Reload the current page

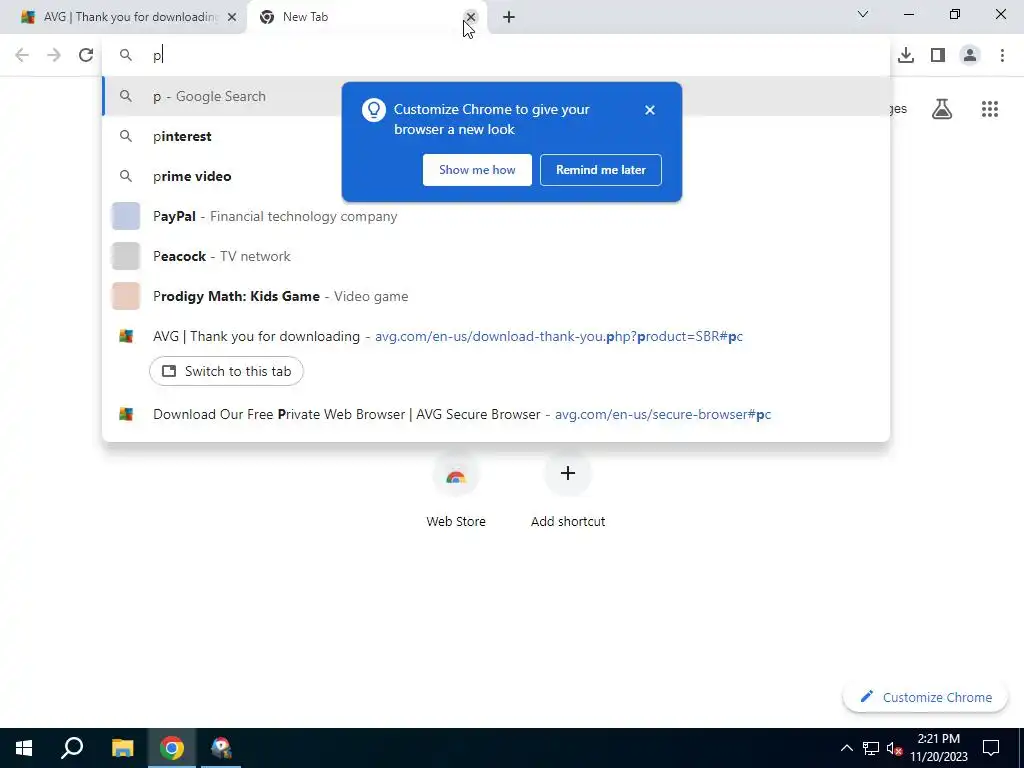(x=86, y=56)
